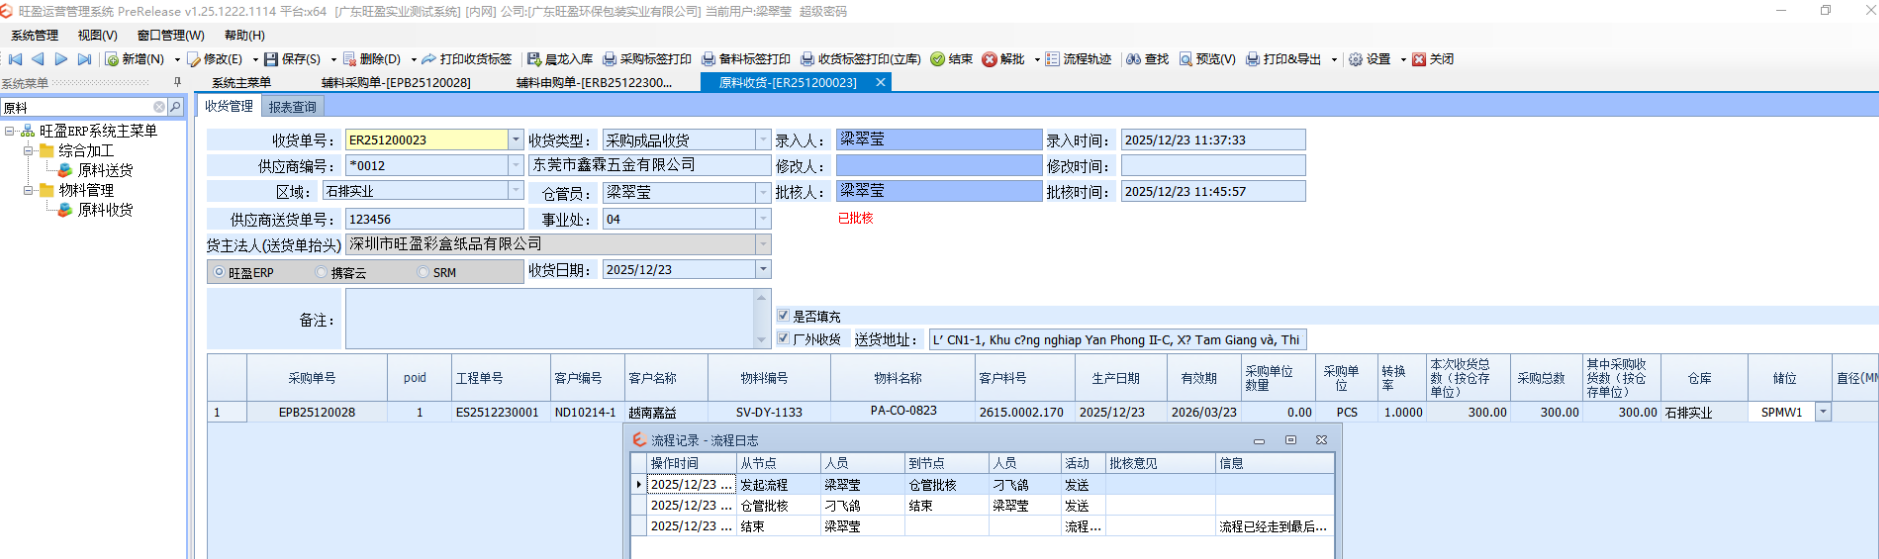
Task: Open the 收货日期 date dropdown
Action: click(763, 269)
